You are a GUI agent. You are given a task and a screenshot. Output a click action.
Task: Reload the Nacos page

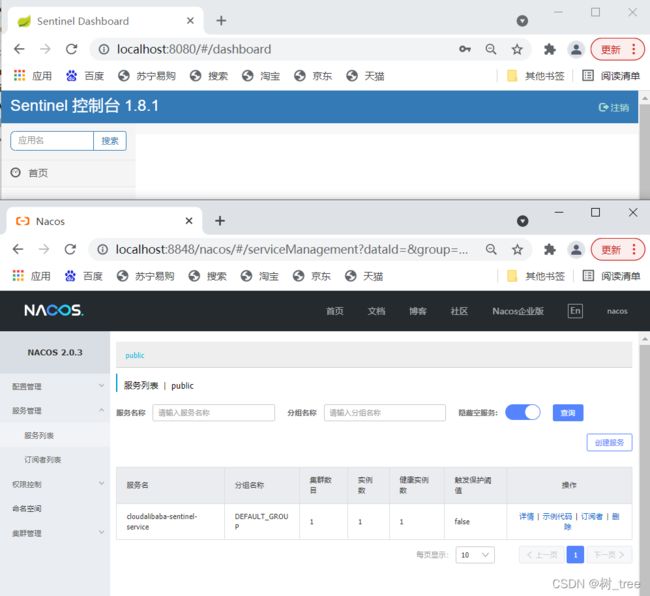70,249
